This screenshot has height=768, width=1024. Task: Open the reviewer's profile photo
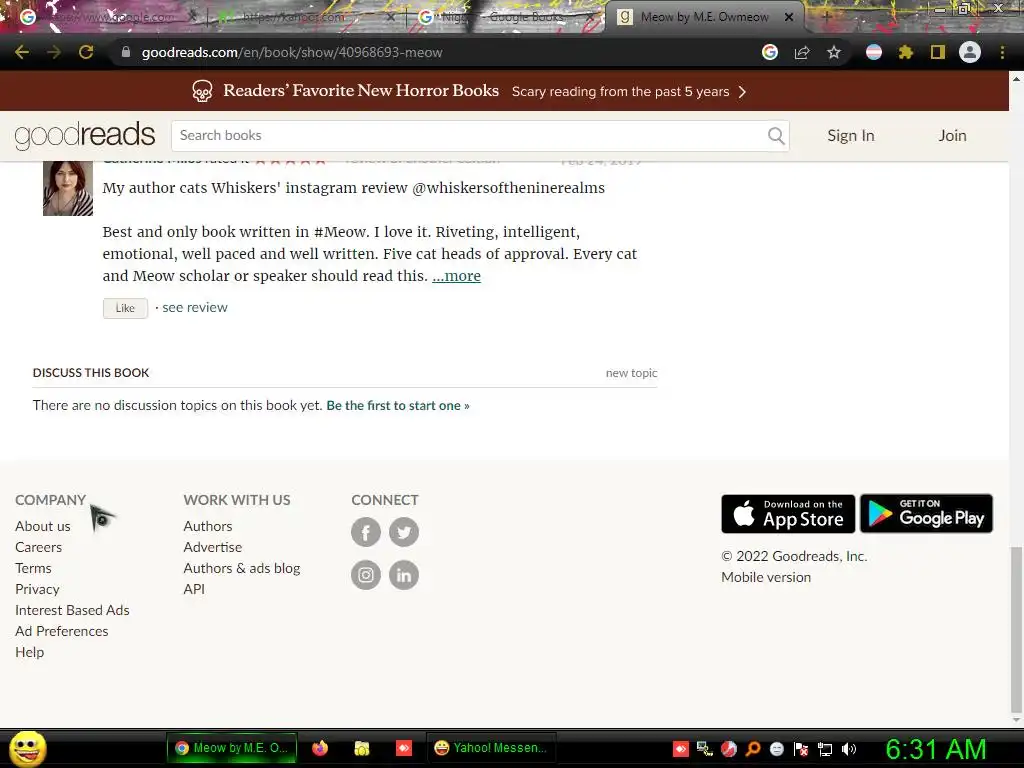(68, 188)
